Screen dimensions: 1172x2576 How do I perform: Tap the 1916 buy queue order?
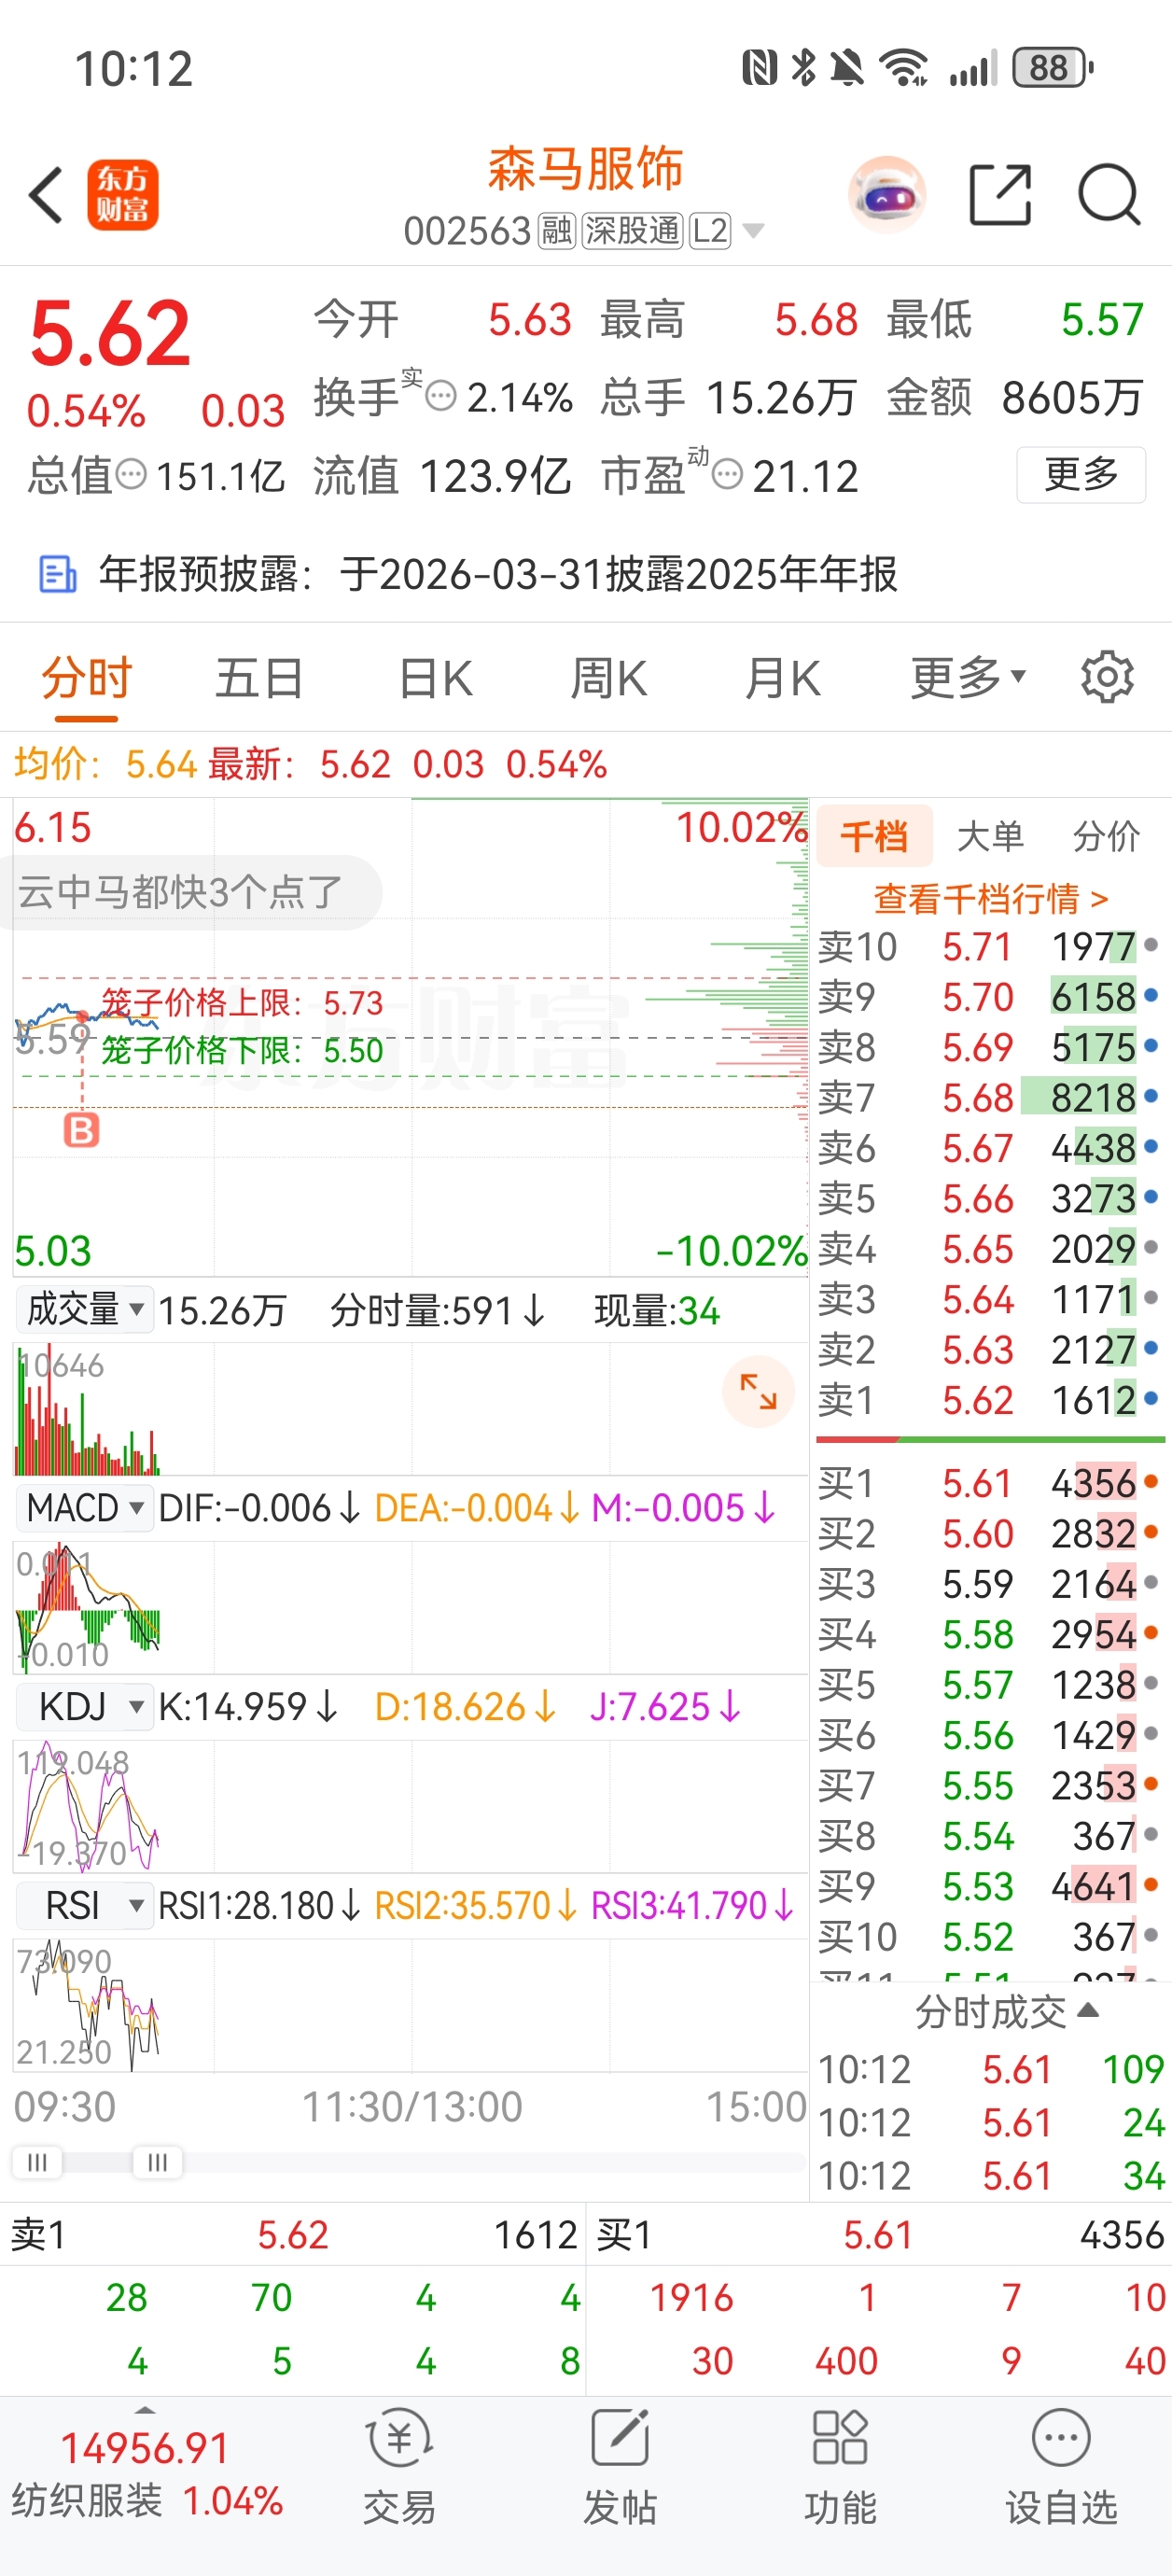click(692, 2298)
